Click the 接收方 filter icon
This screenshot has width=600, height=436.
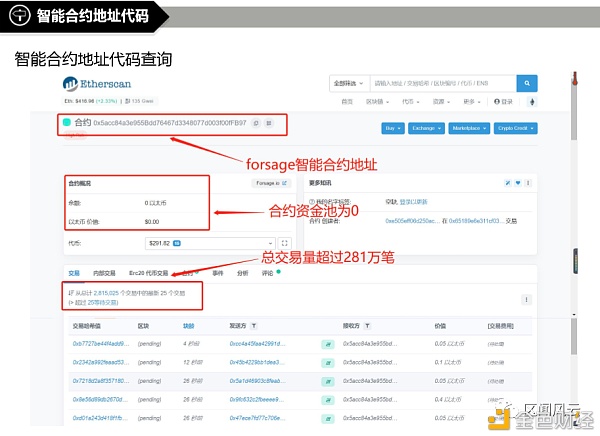367,326
